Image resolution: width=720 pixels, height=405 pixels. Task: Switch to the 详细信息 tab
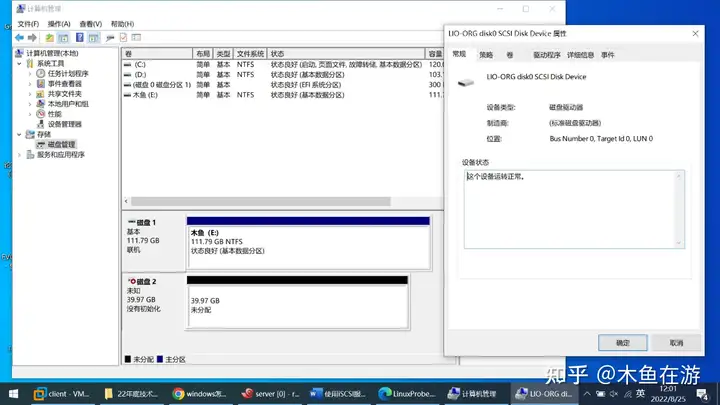(580, 55)
